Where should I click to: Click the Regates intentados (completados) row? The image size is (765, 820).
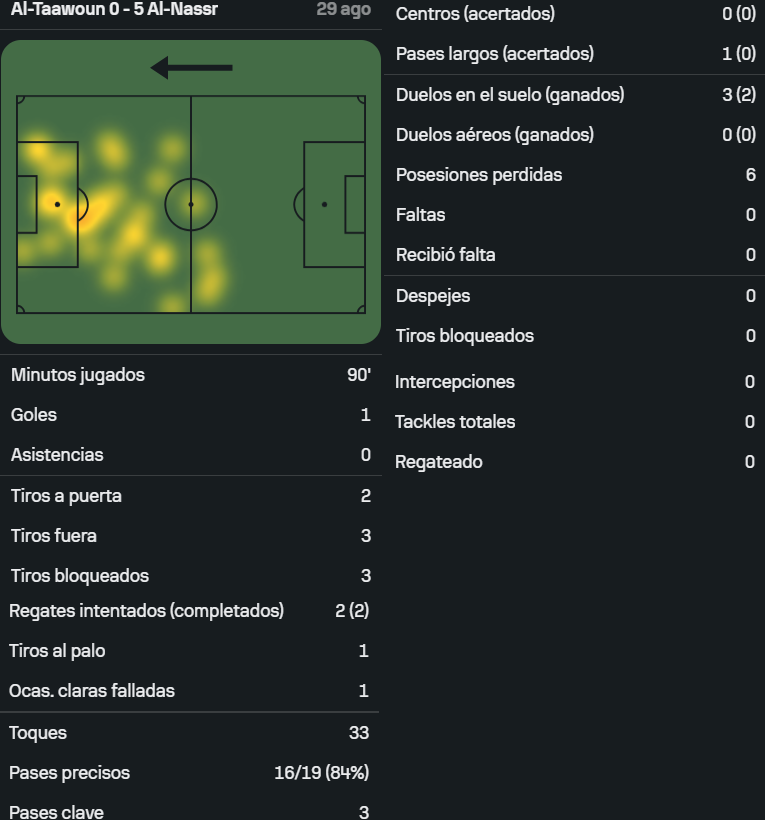point(189,611)
